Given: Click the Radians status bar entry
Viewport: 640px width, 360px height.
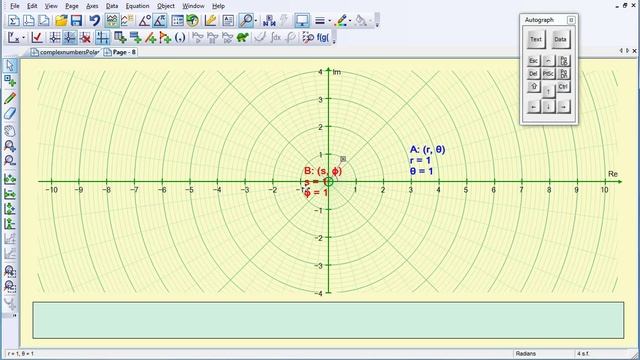Looking at the screenshot, I should tap(526, 353).
